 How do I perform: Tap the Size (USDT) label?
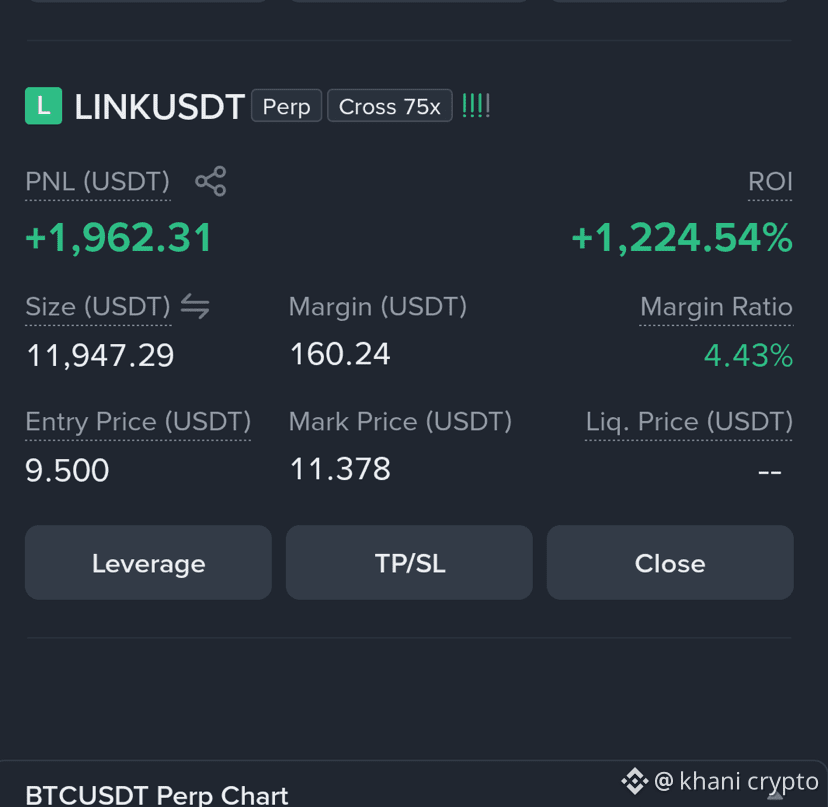click(98, 307)
